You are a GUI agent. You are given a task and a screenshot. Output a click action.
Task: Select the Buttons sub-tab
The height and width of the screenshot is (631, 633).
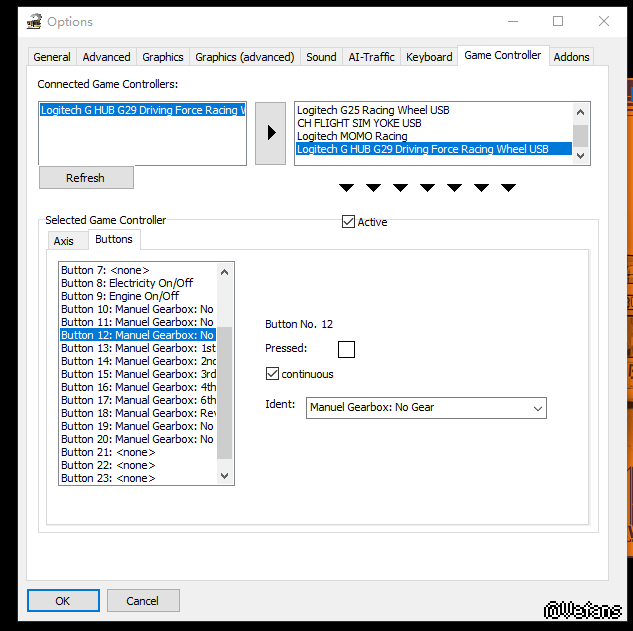tap(114, 239)
